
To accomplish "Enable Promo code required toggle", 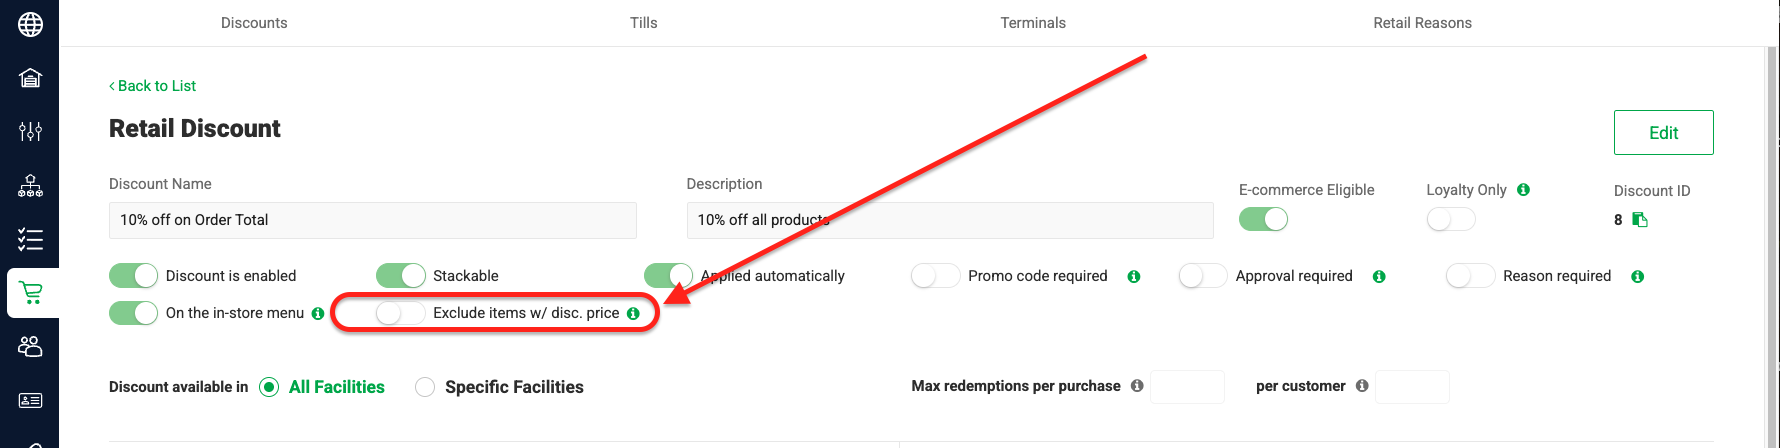I will (935, 276).
